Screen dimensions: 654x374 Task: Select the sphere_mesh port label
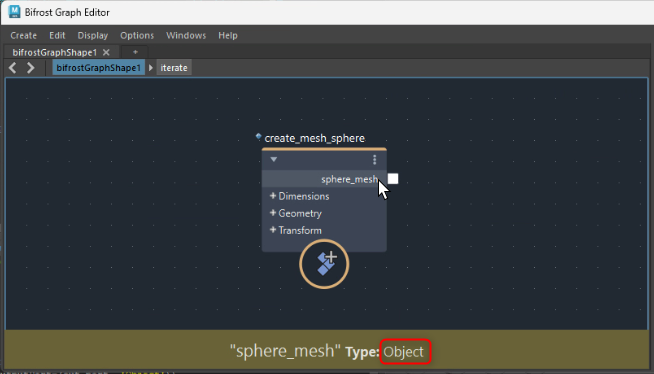click(x=350, y=179)
